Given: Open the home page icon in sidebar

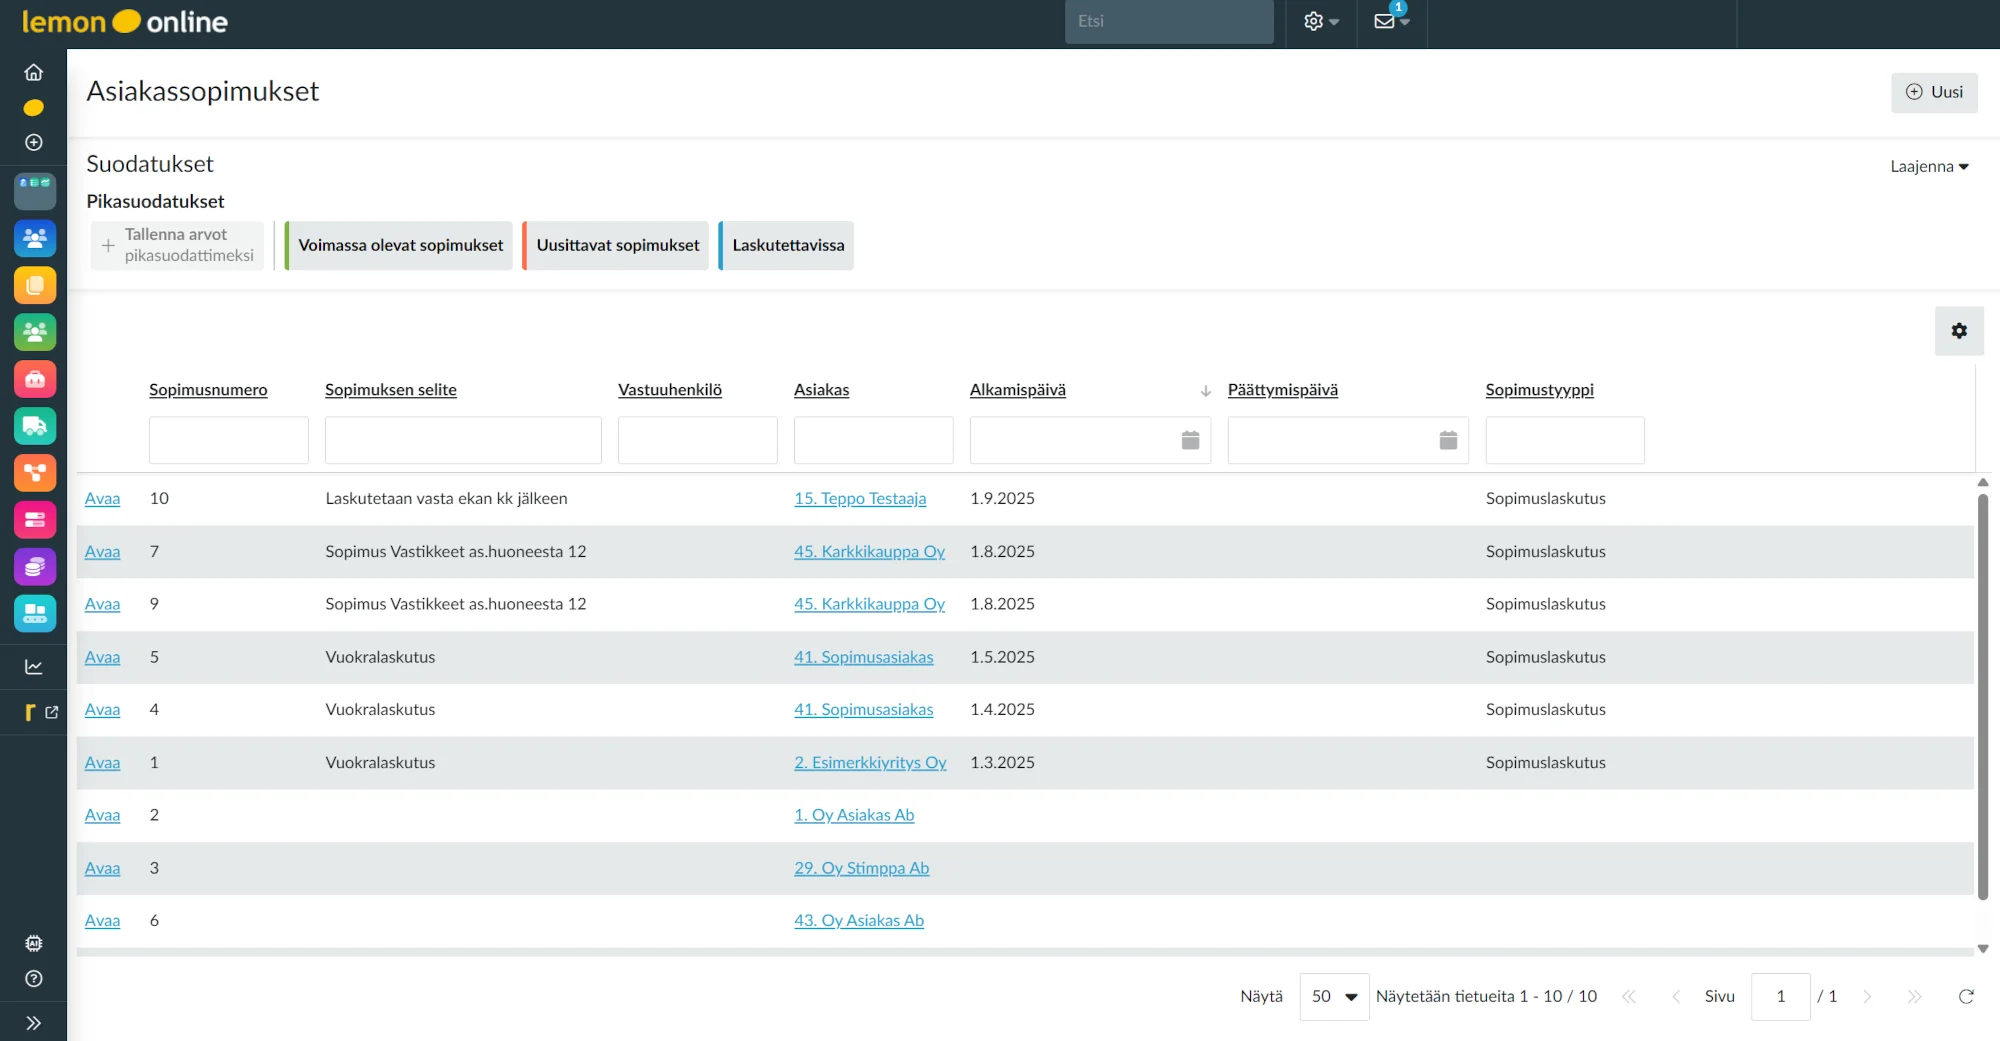Looking at the screenshot, I should click(34, 73).
